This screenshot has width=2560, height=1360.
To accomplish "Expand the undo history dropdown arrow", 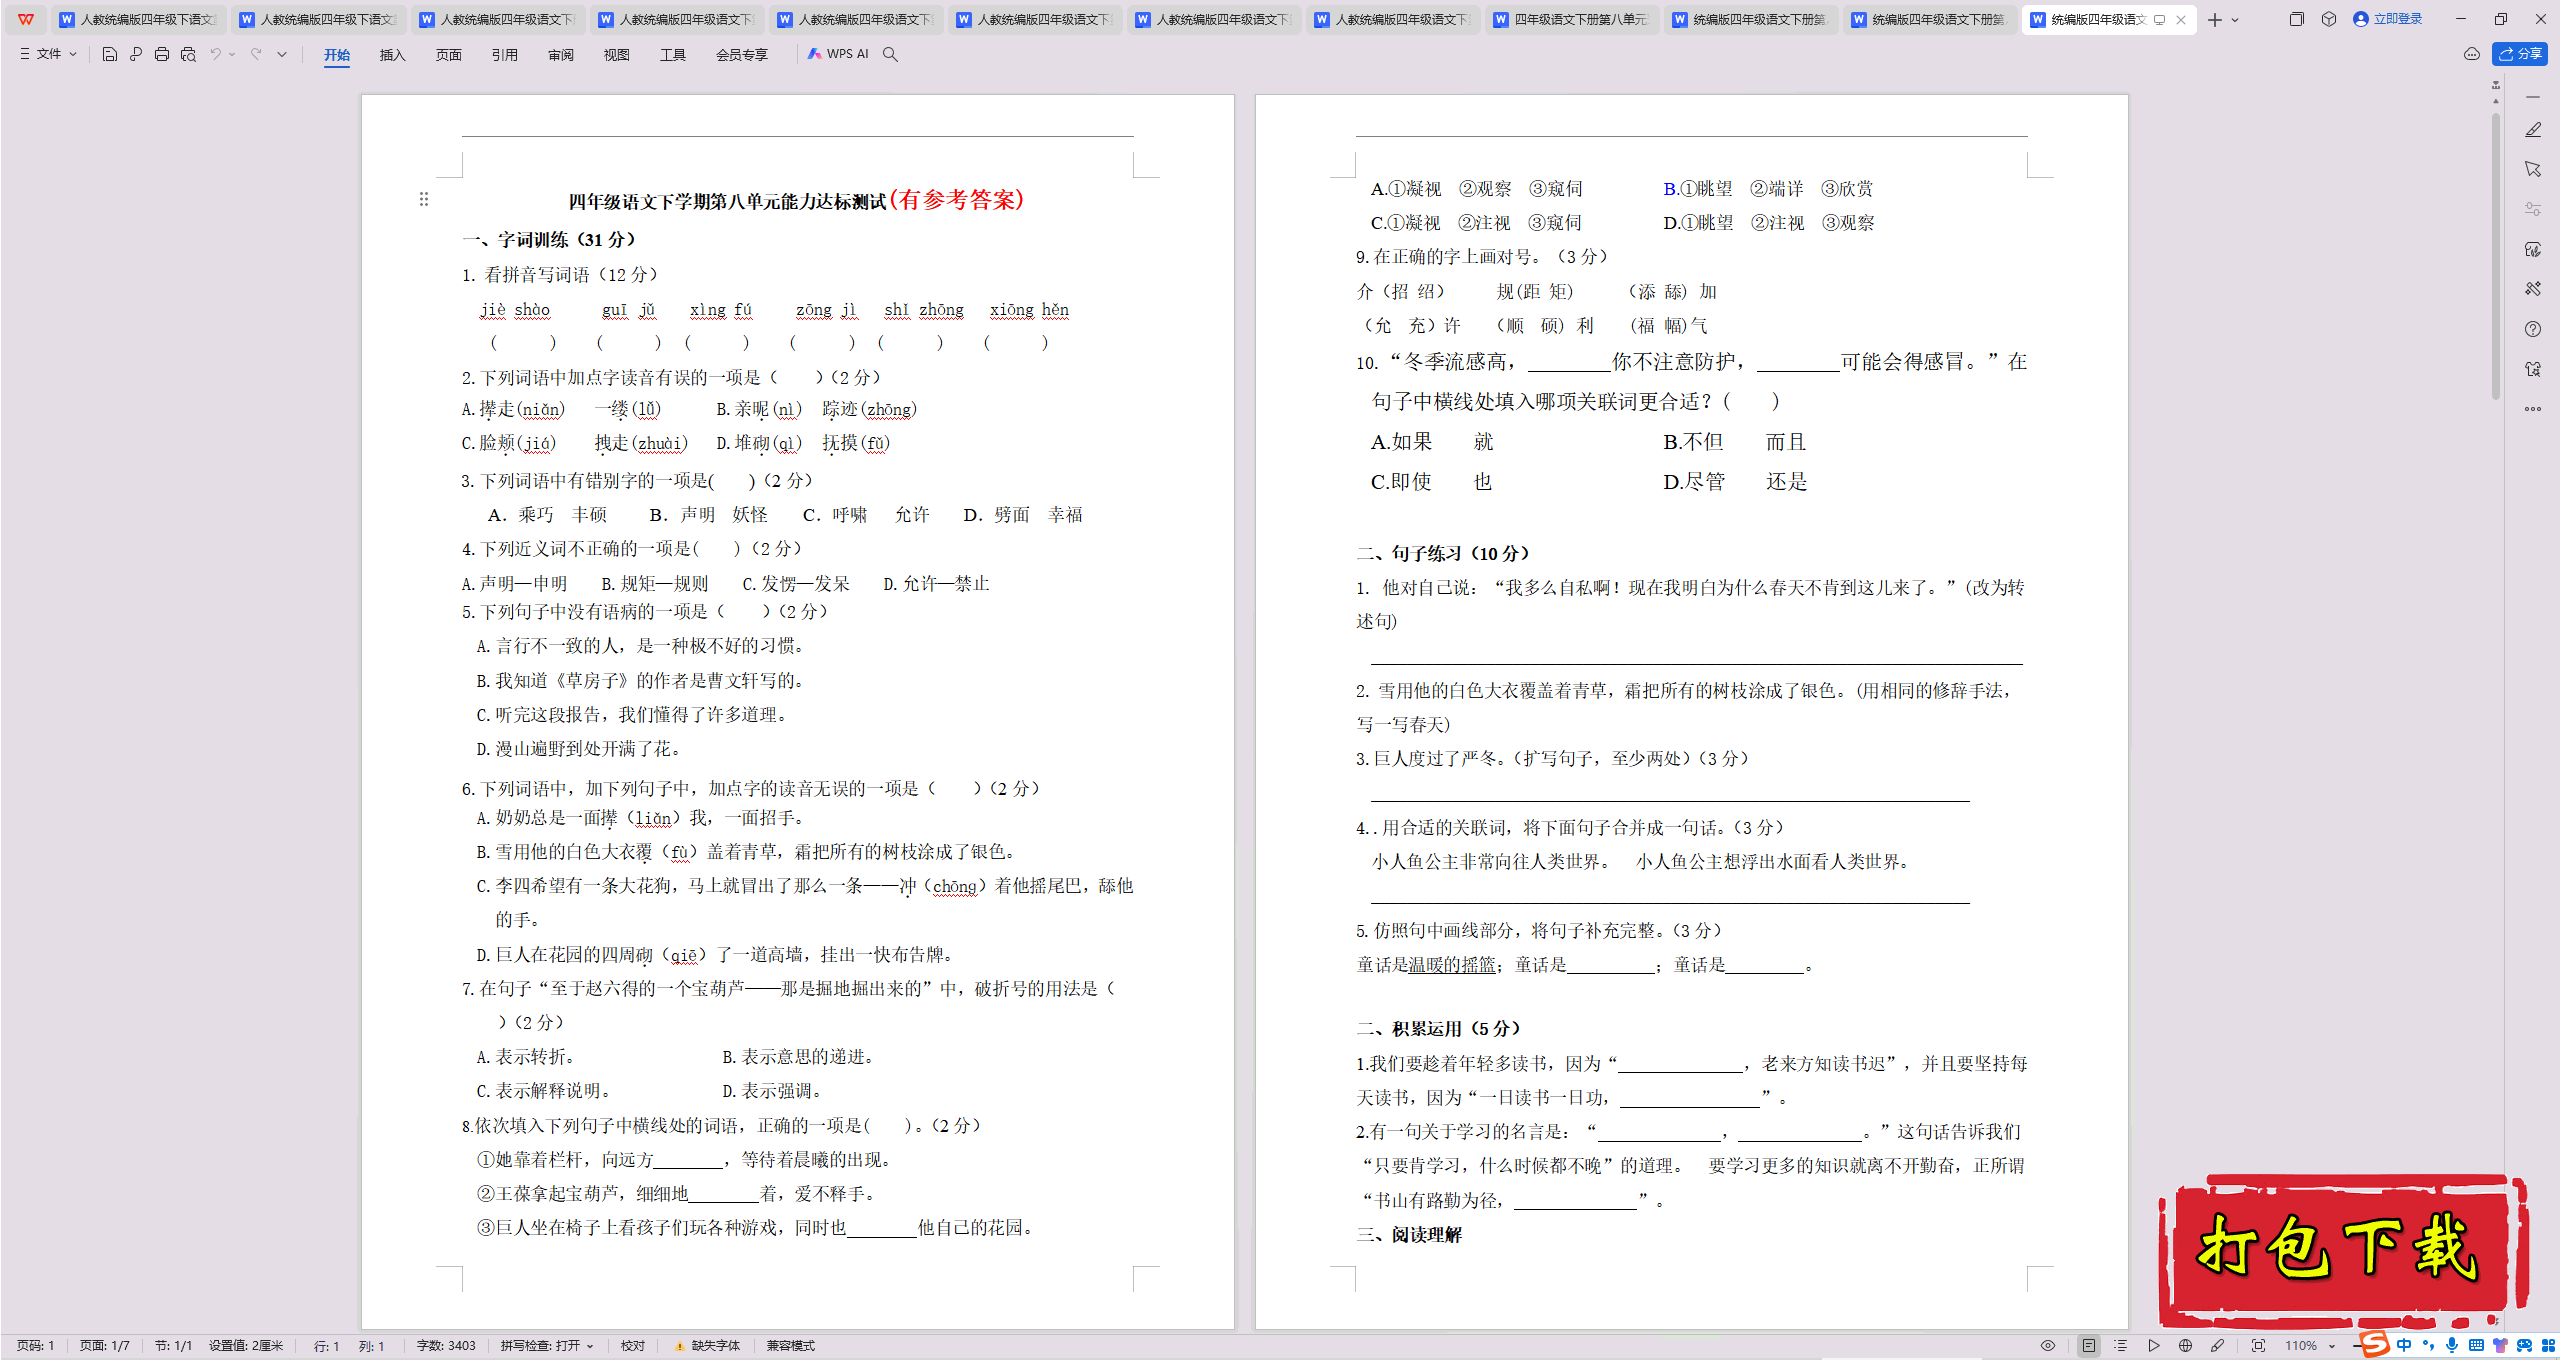I will click(232, 54).
